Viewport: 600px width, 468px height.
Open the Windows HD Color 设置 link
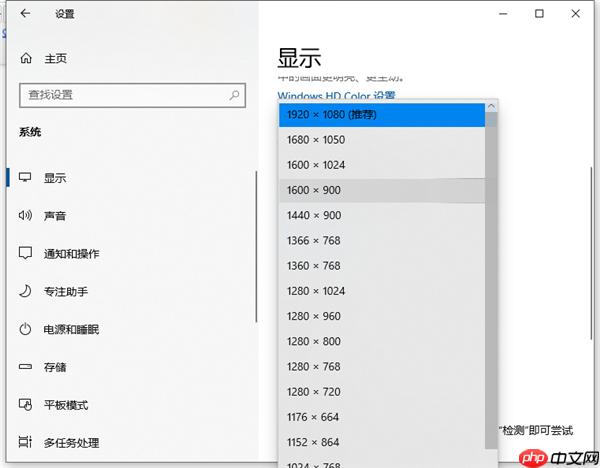[x=336, y=95]
